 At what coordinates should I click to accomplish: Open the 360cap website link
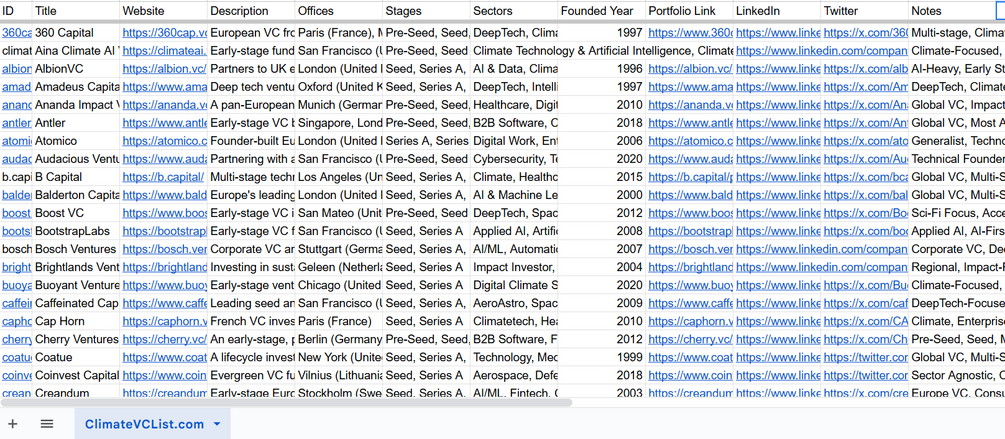(165, 33)
